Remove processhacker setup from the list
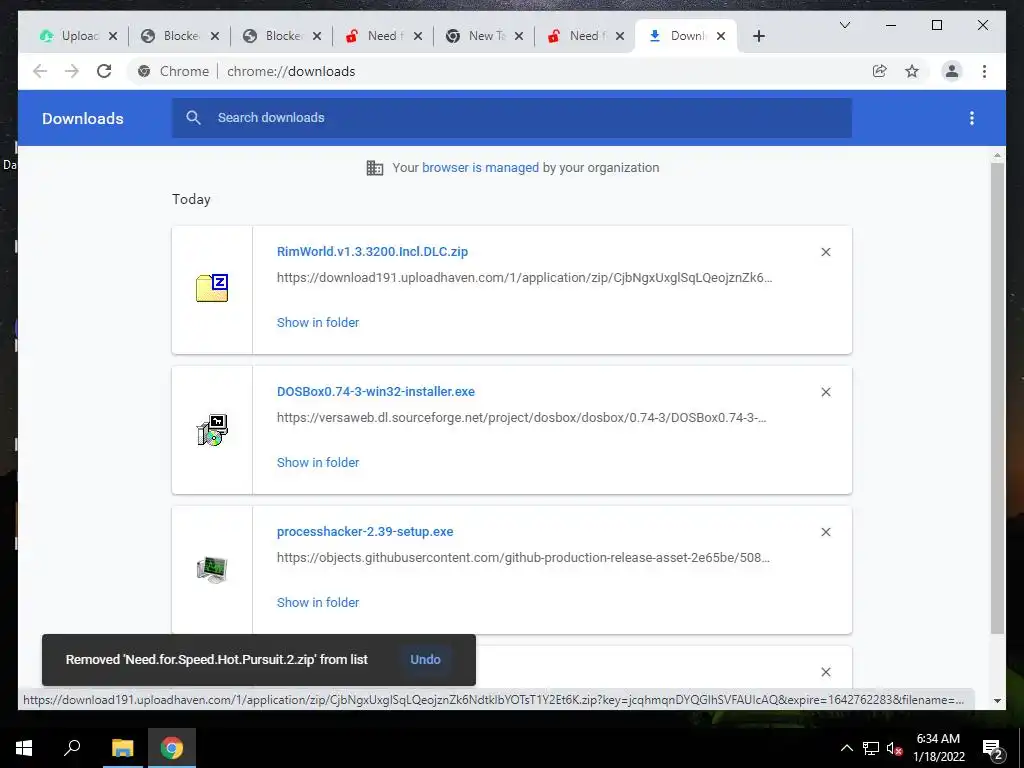1024x768 pixels. tap(825, 532)
